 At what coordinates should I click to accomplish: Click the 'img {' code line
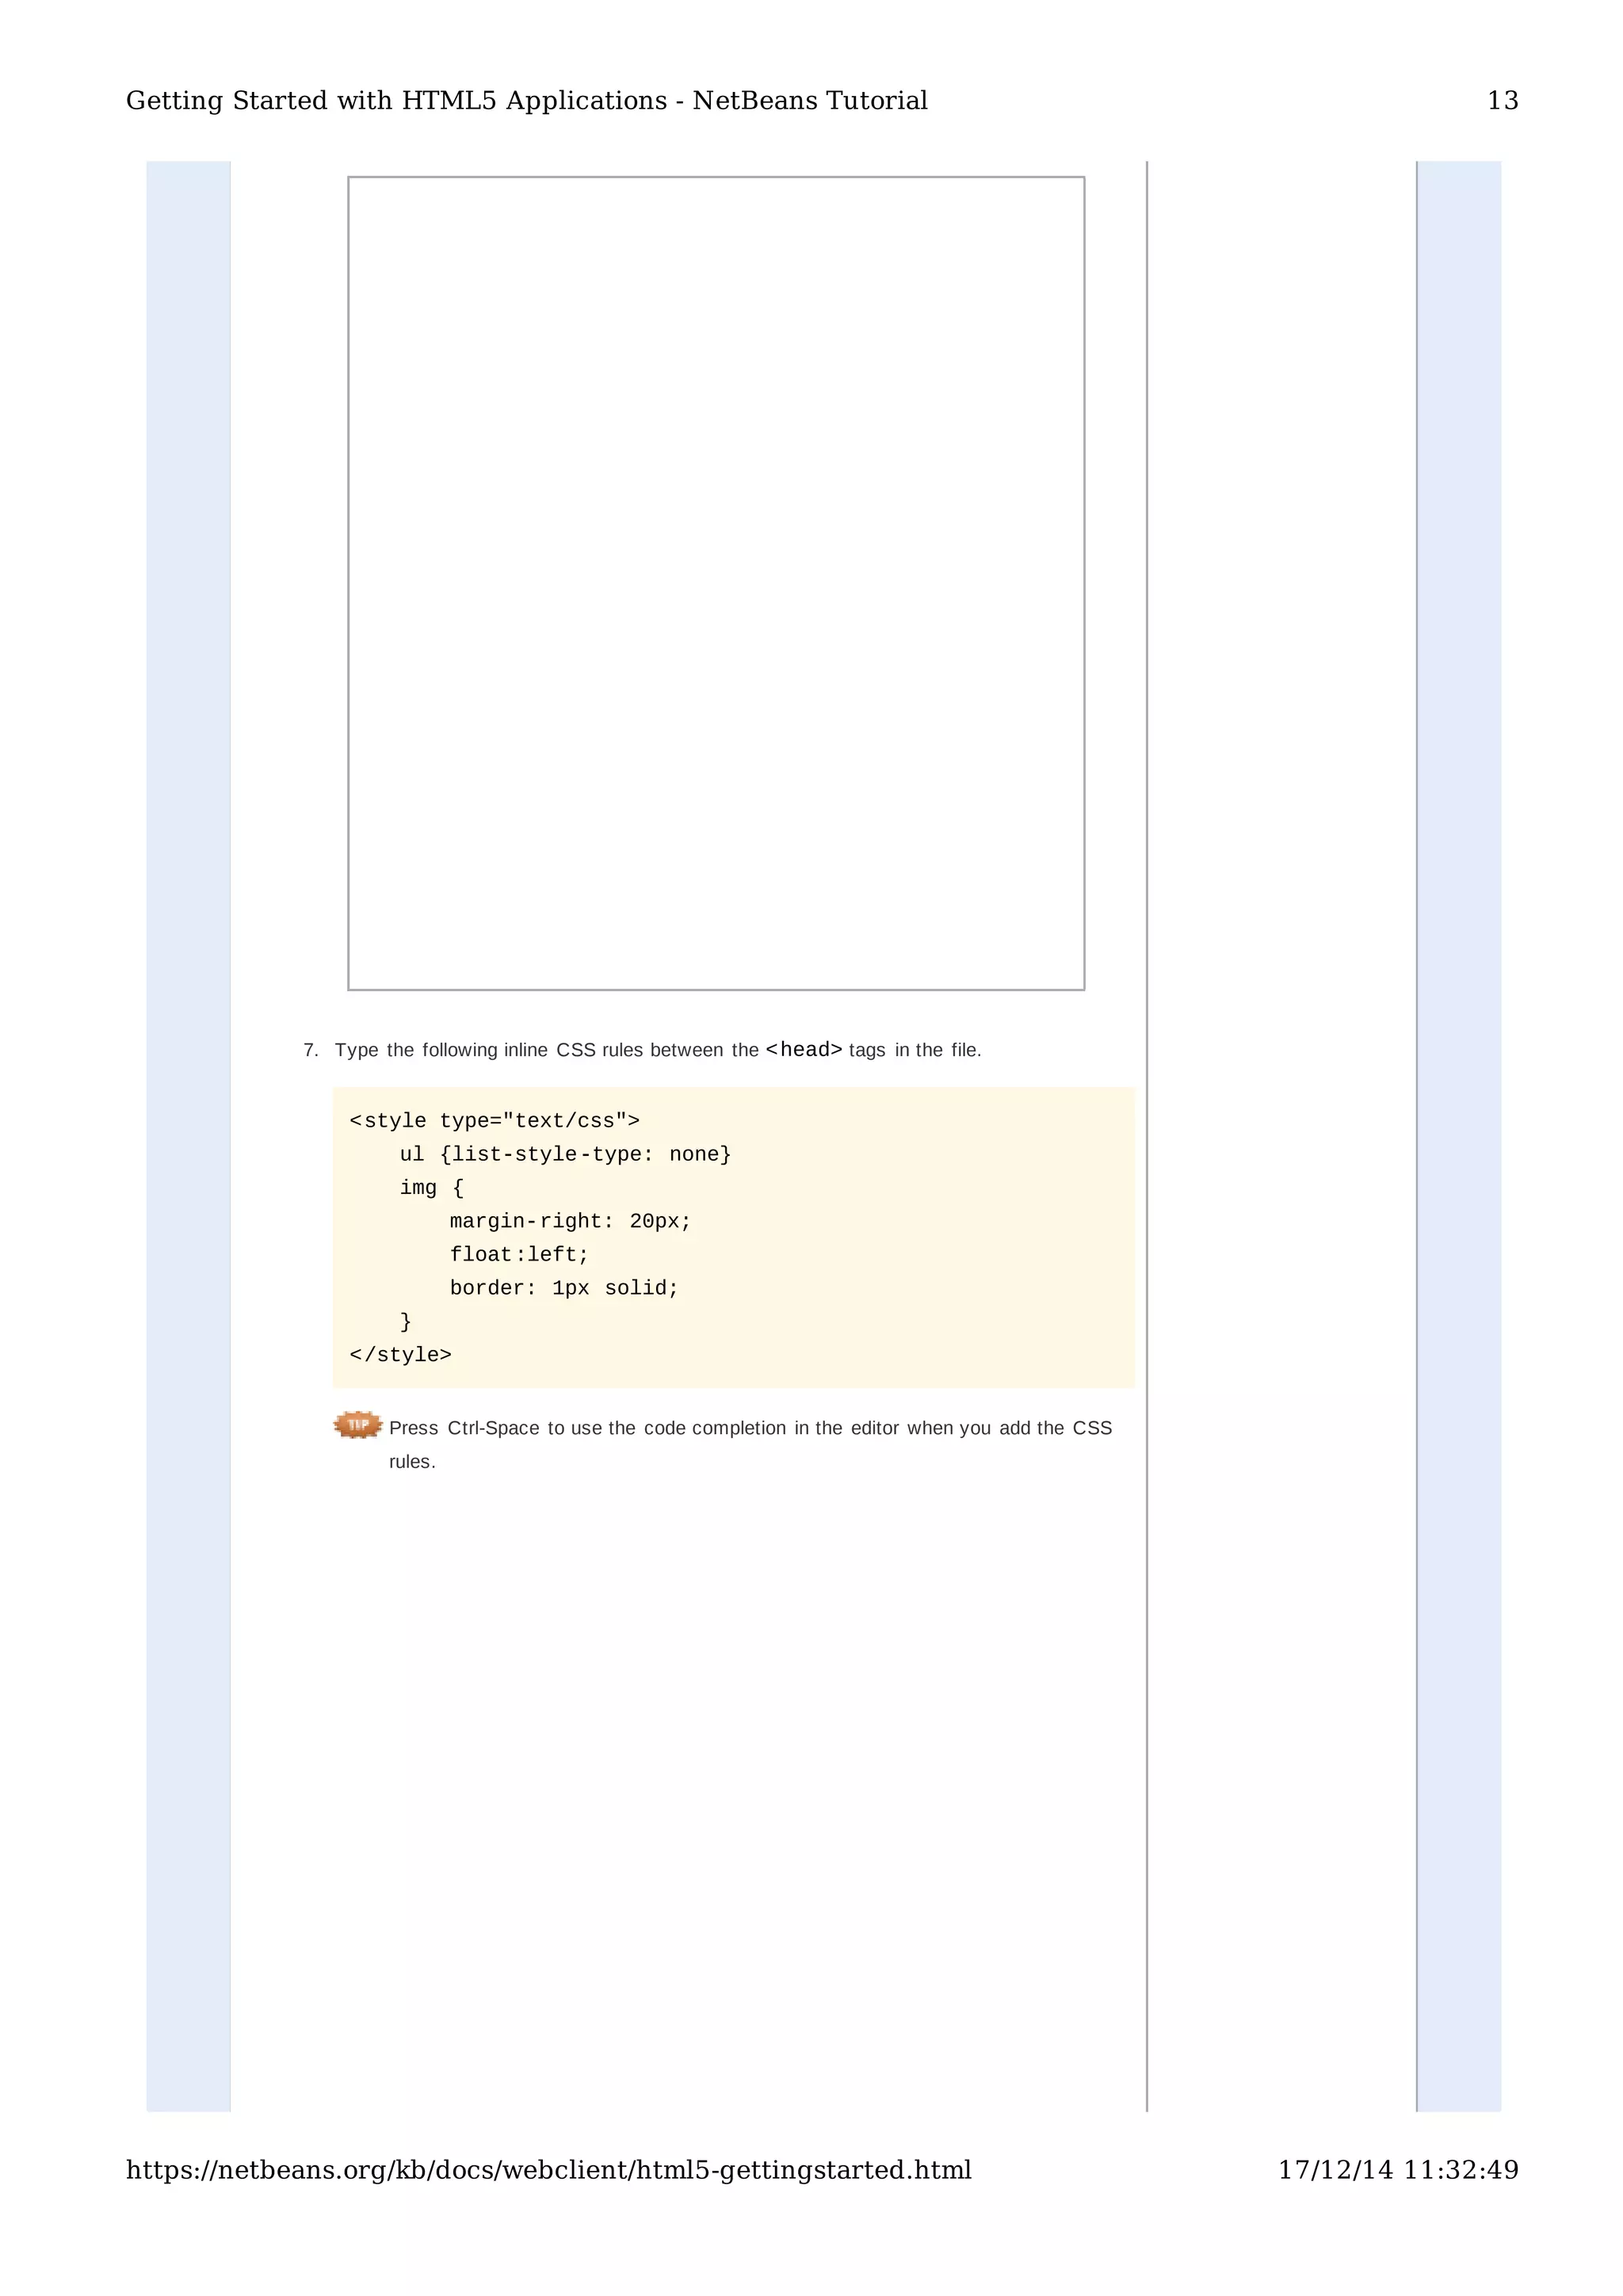coord(431,1188)
